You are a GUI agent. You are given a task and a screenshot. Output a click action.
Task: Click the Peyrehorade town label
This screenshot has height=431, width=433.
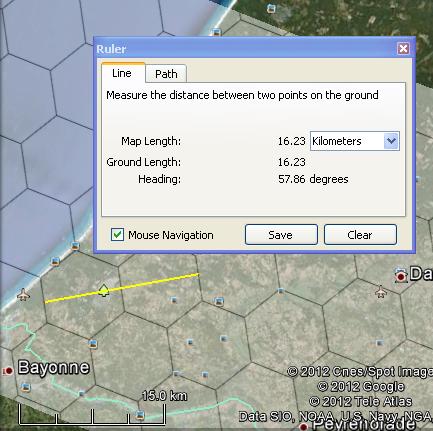(x=364, y=425)
